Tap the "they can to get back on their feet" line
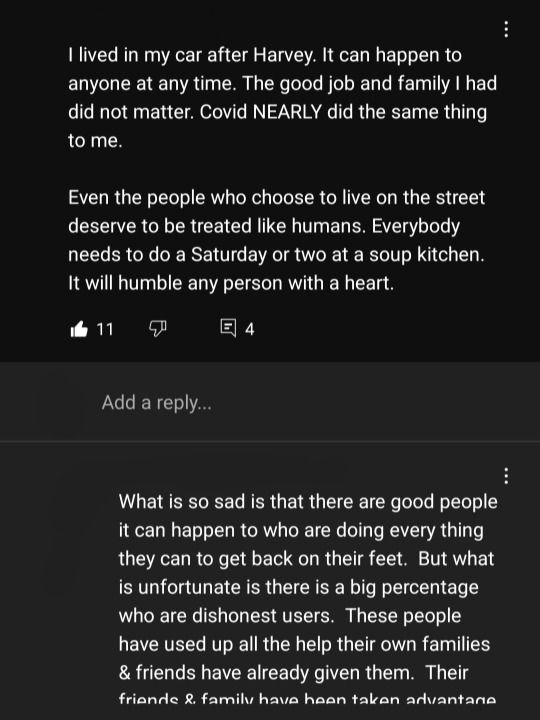 click(x=306, y=559)
